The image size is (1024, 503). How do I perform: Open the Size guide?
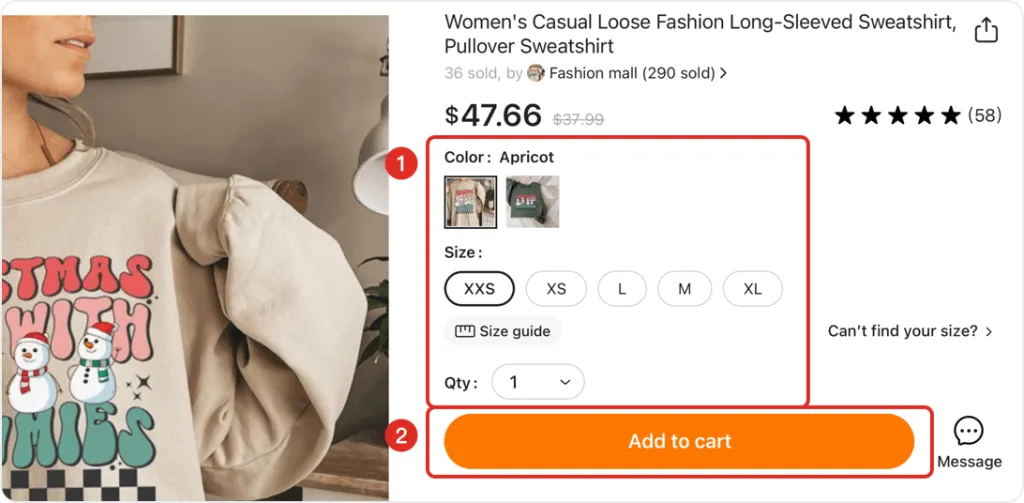pyautogui.click(x=504, y=331)
